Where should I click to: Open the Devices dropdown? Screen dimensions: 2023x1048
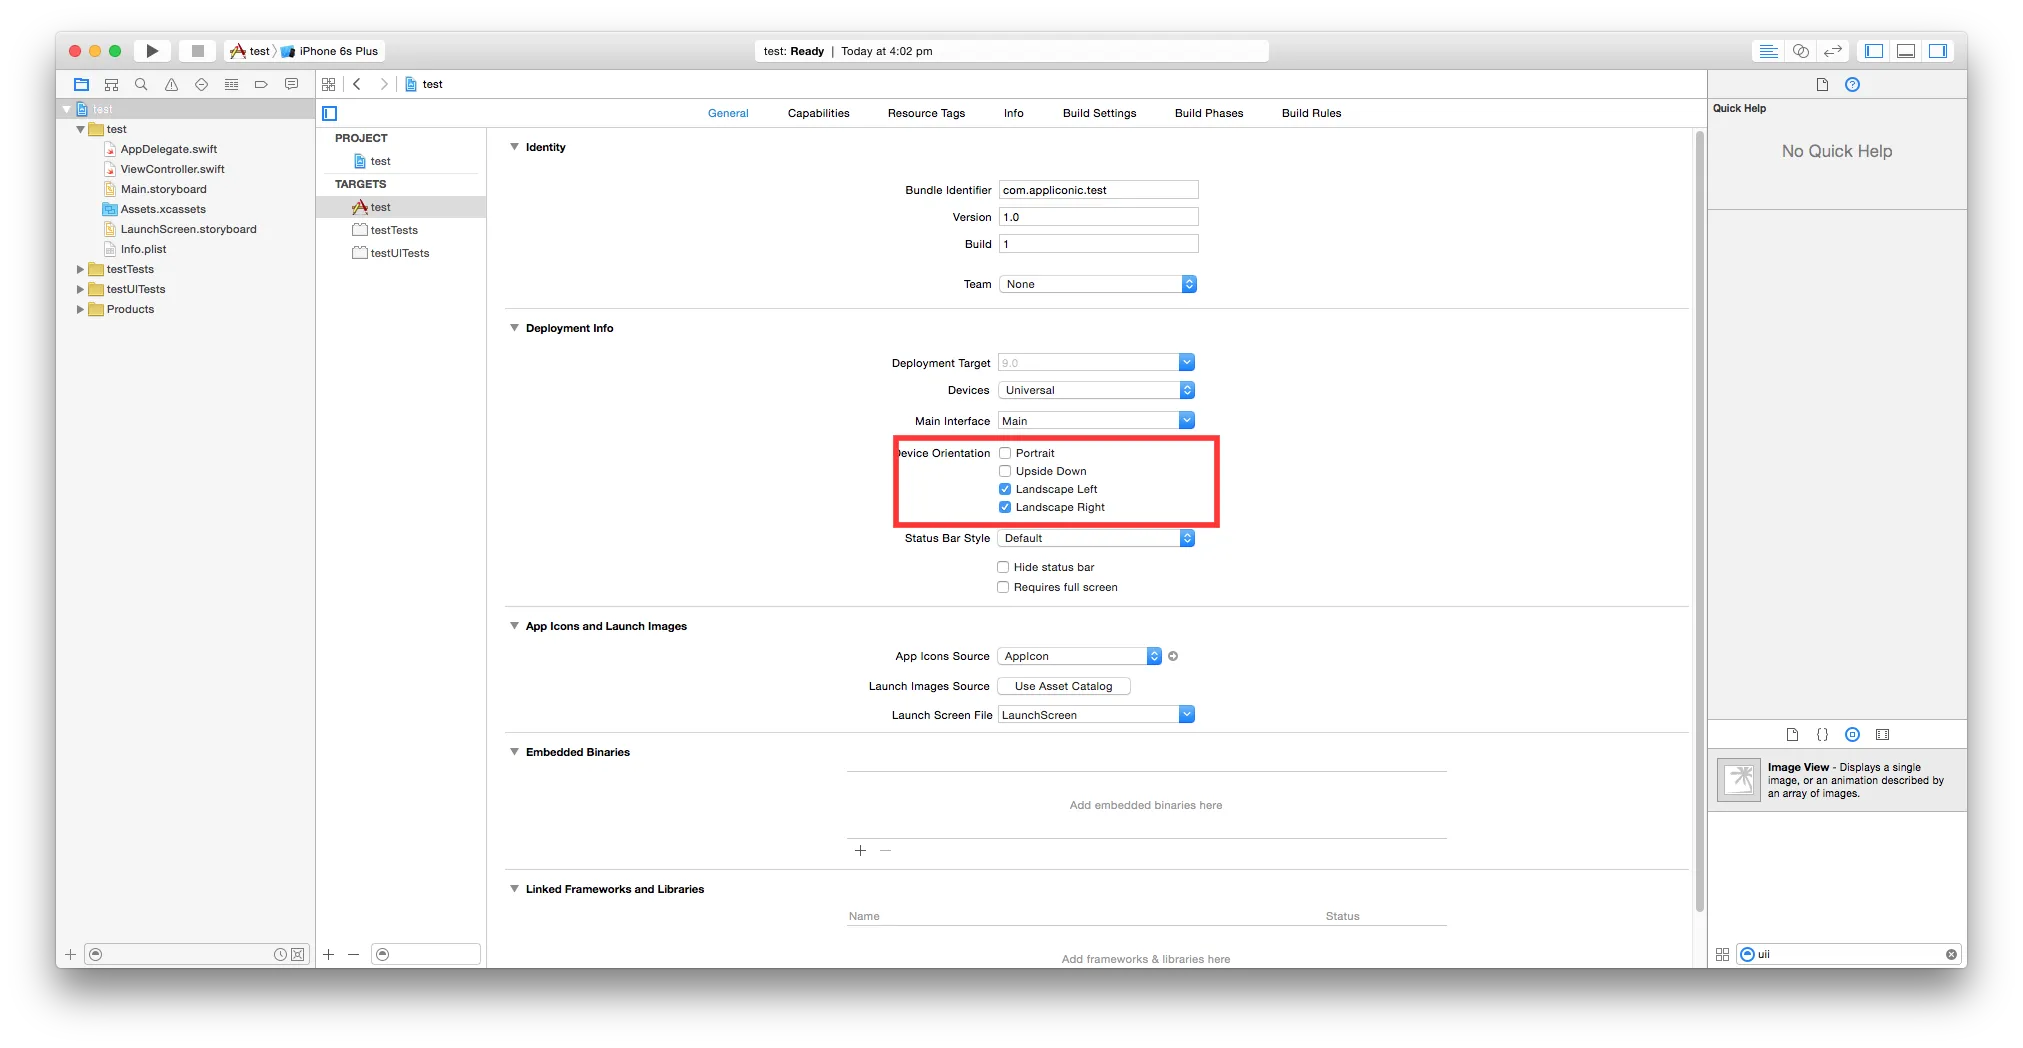(x=1096, y=391)
